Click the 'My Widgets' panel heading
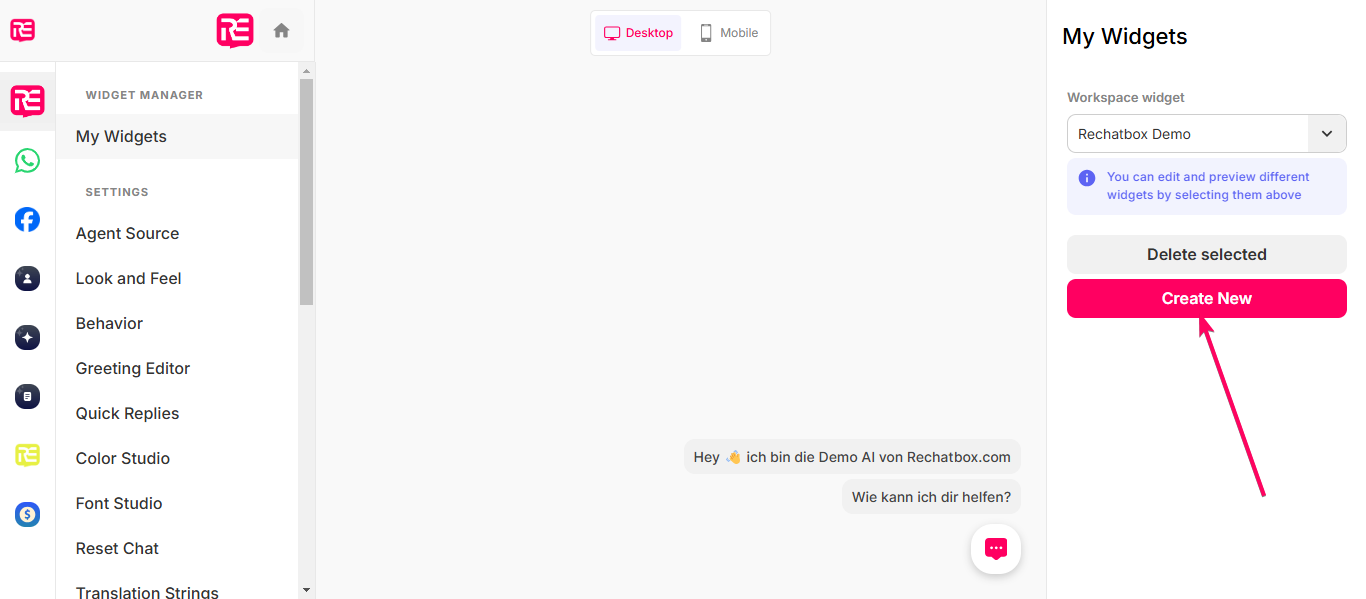The image size is (1366, 599). [x=1125, y=36]
